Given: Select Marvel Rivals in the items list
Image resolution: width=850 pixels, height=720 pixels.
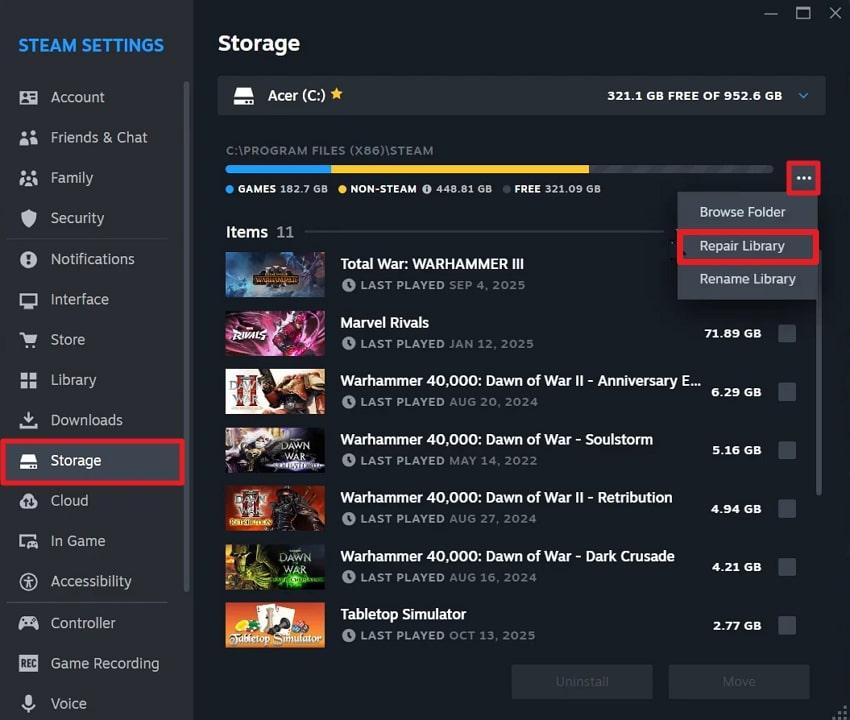Looking at the screenshot, I should [384, 322].
